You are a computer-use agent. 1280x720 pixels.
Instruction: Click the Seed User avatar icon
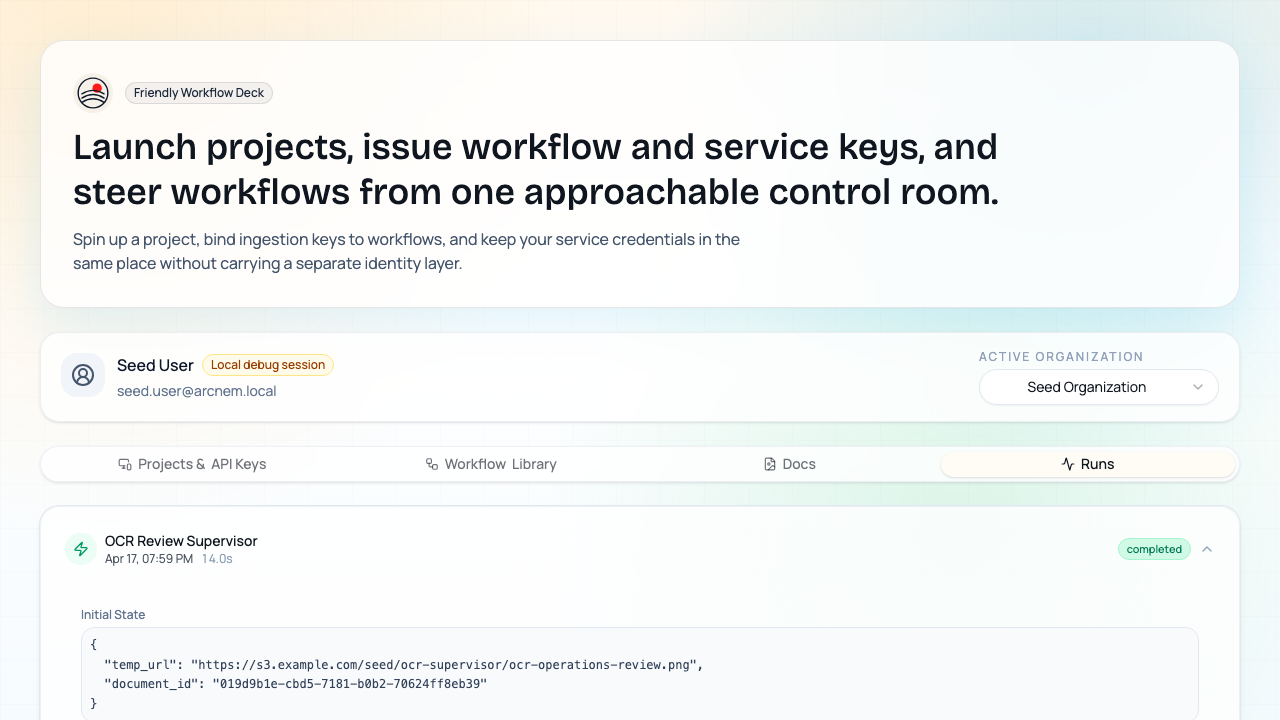pyautogui.click(x=83, y=375)
